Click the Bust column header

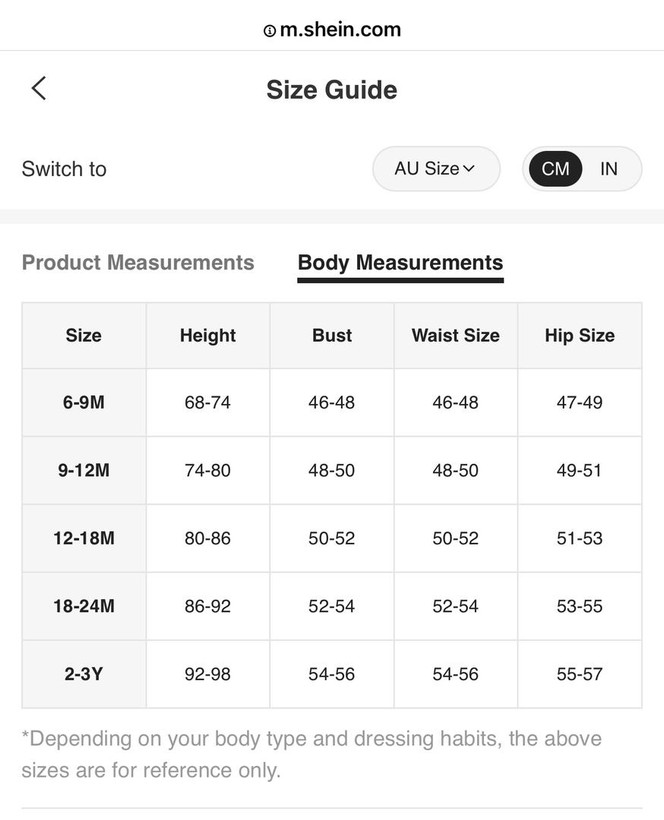pyautogui.click(x=332, y=335)
